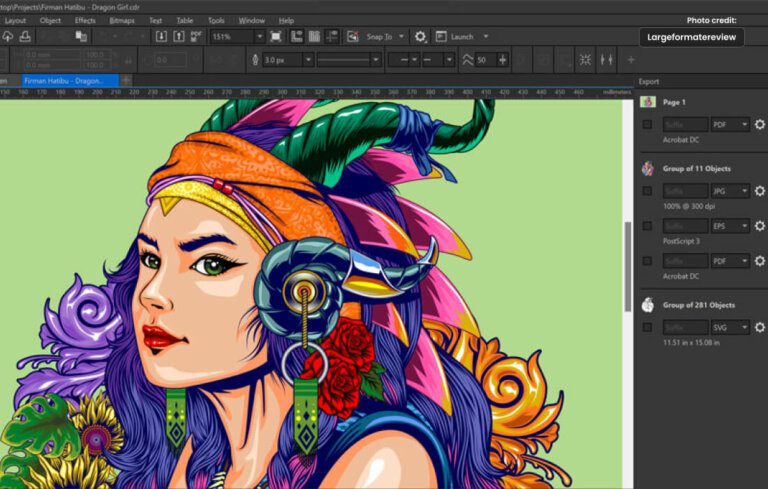
Task: Expand the Launch dropdown arrow
Action: 486,36
